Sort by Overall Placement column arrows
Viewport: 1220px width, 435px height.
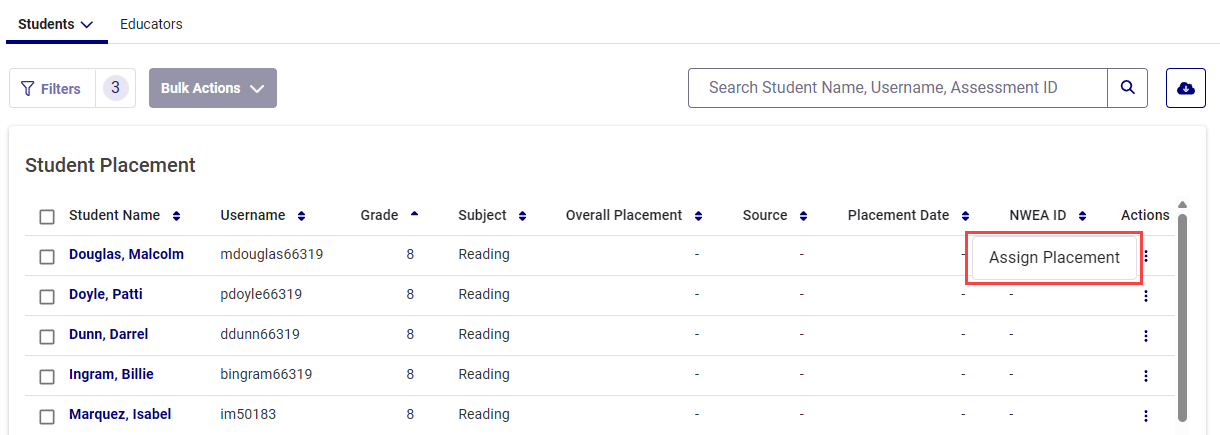pos(698,216)
